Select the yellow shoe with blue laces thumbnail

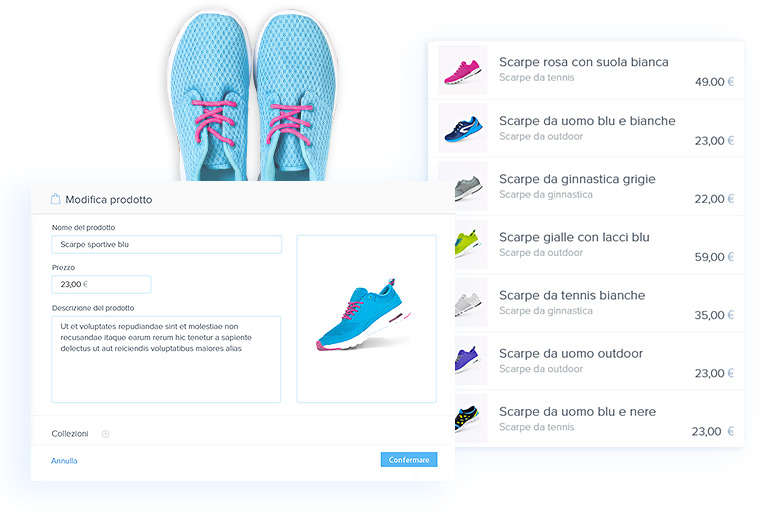coord(462,245)
